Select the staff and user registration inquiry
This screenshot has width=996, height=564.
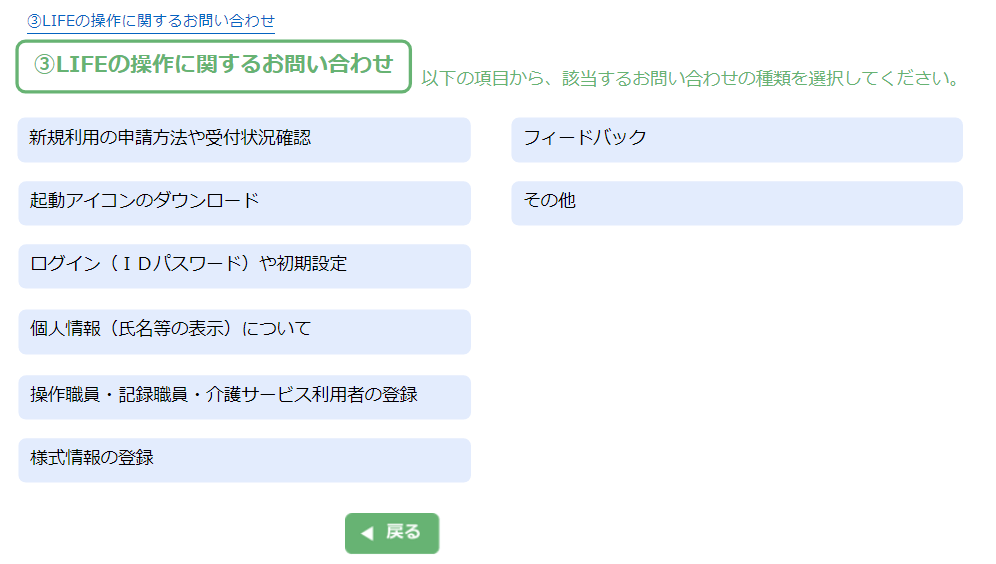point(244,396)
